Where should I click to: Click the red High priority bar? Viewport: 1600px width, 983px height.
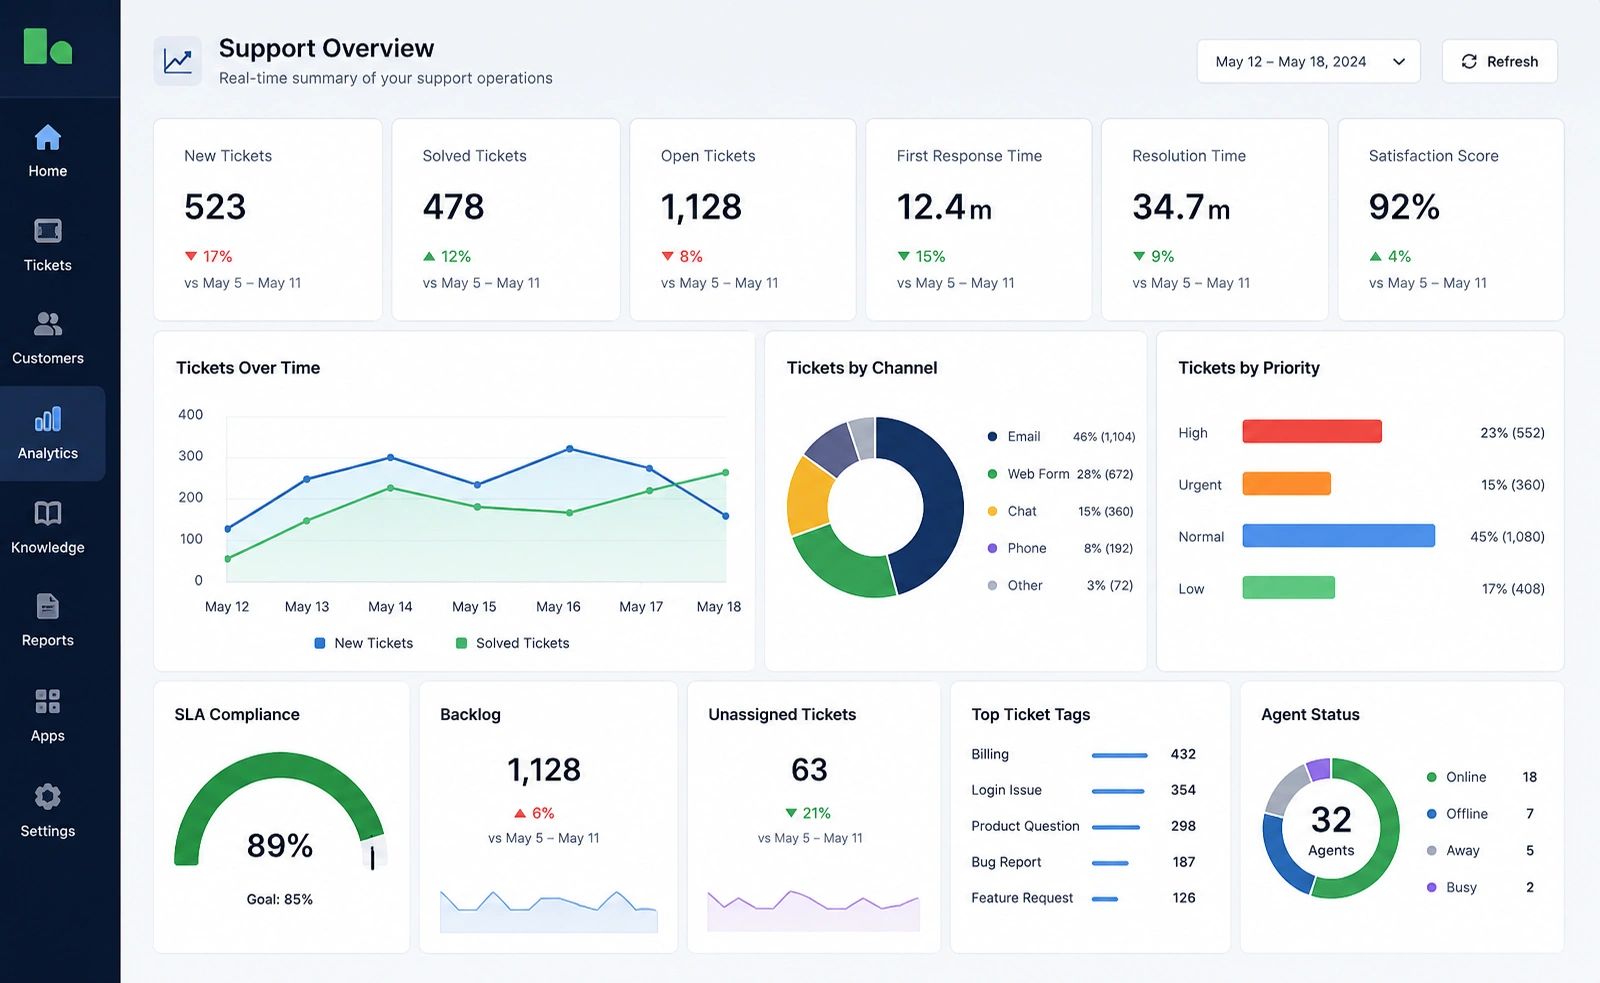coord(1312,431)
